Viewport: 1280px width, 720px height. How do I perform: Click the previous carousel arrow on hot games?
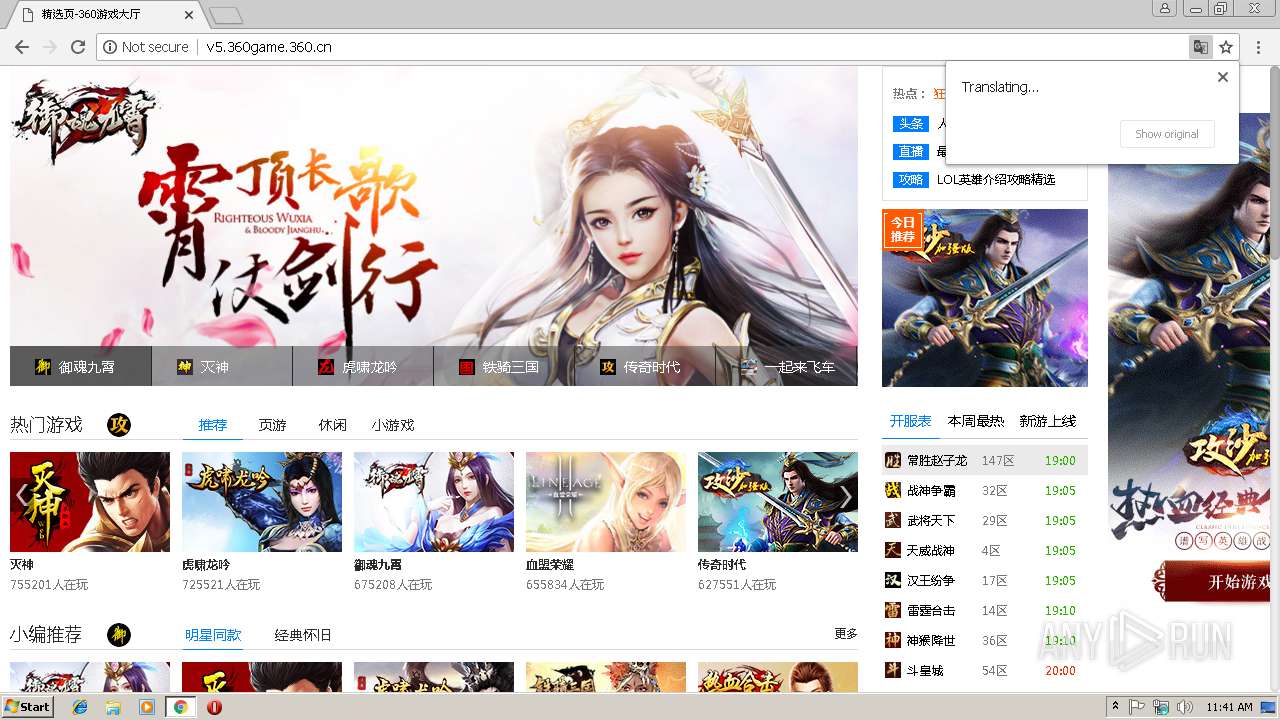click(x=22, y=496)
